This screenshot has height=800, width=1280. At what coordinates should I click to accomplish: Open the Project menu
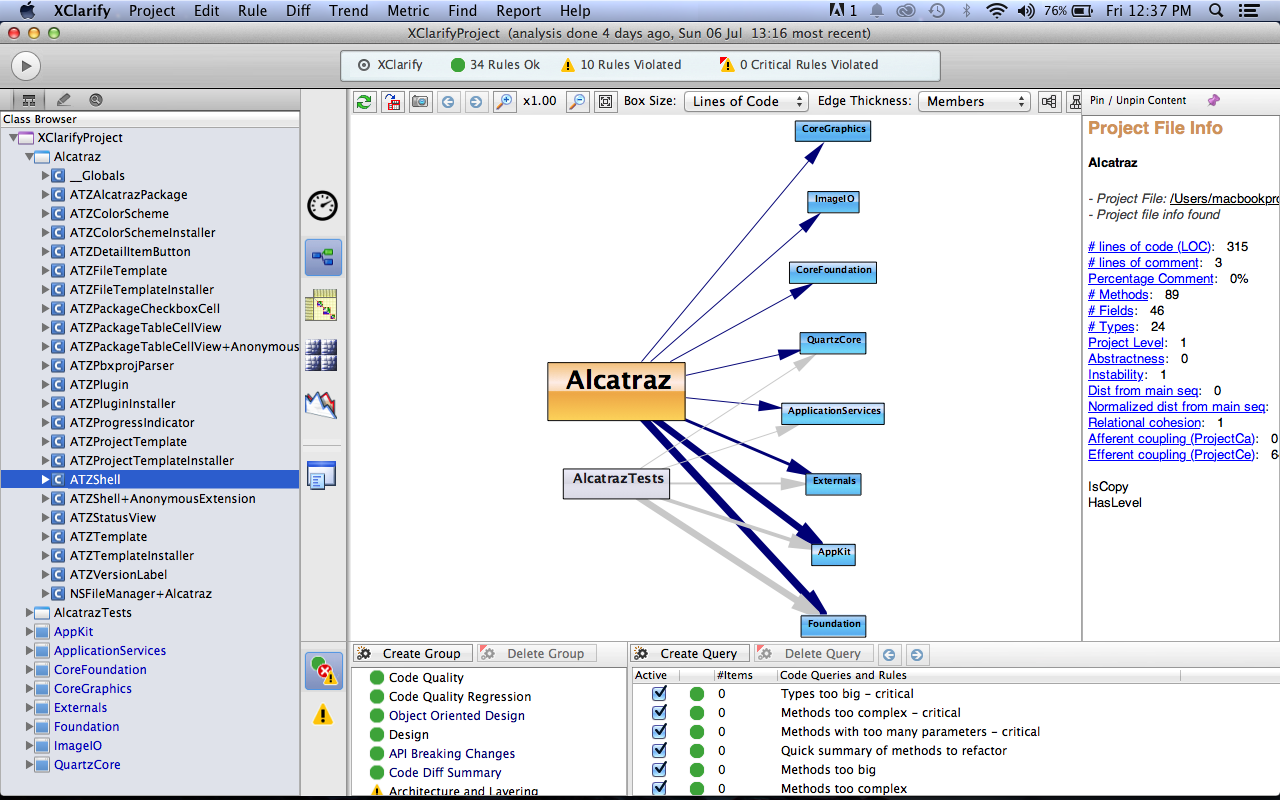[152, 11]
